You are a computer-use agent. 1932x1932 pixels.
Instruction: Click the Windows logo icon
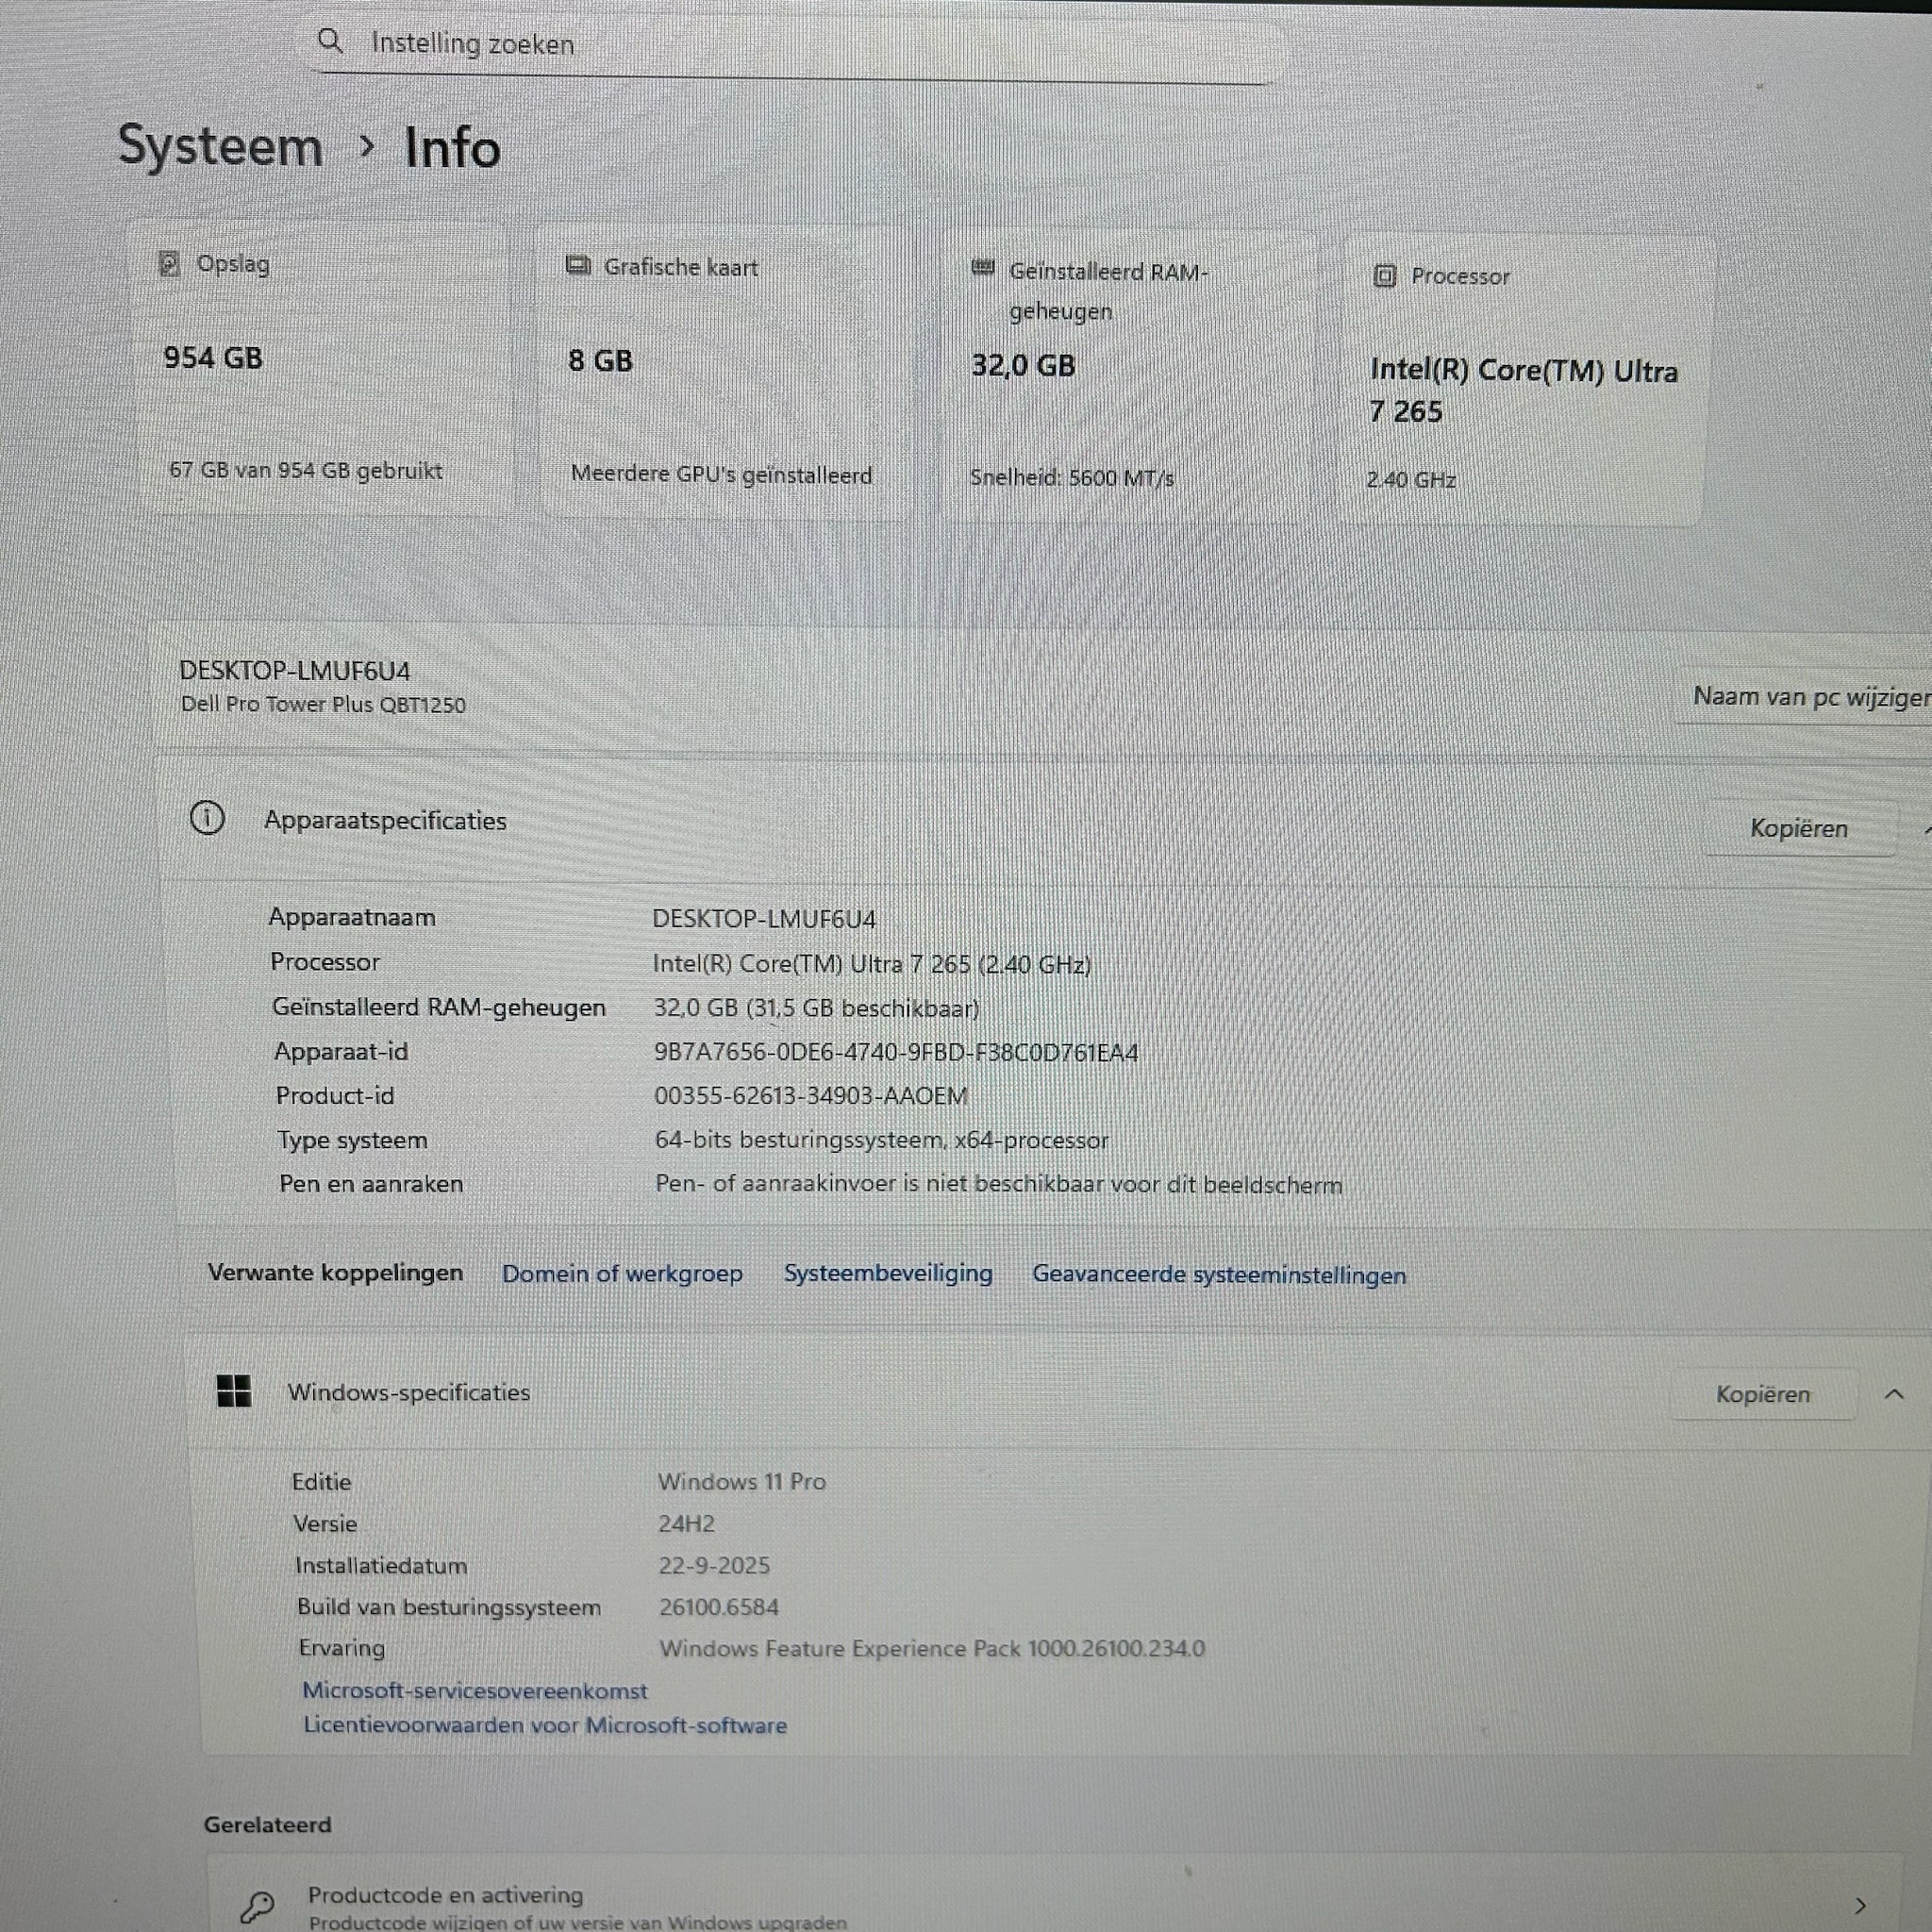coord(234,1391)
